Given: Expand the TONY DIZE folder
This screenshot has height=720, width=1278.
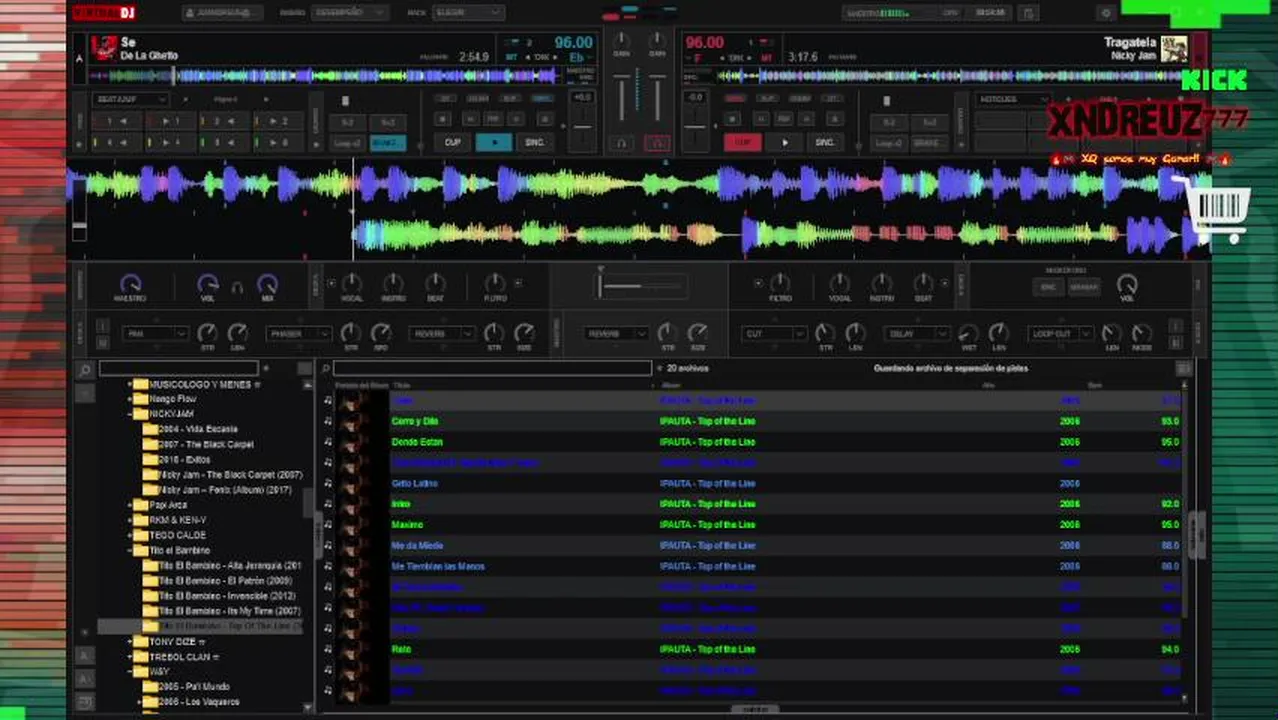Looking at the screenshot, I should (x=129, y=642).
